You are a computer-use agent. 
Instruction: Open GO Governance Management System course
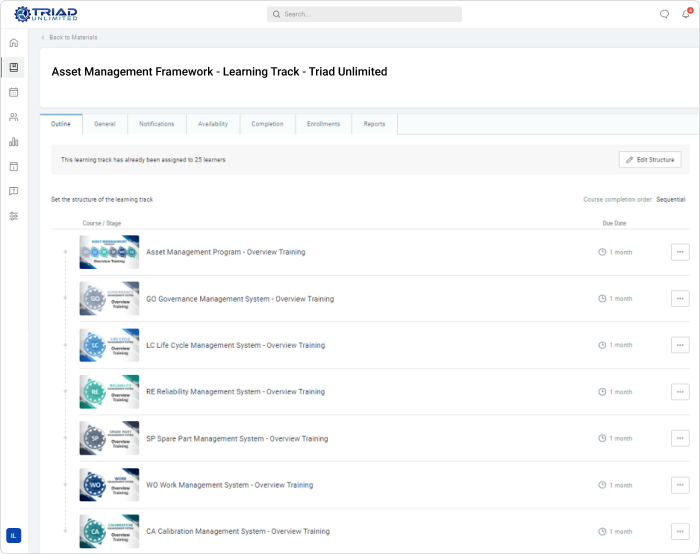(x=240, y=299)
